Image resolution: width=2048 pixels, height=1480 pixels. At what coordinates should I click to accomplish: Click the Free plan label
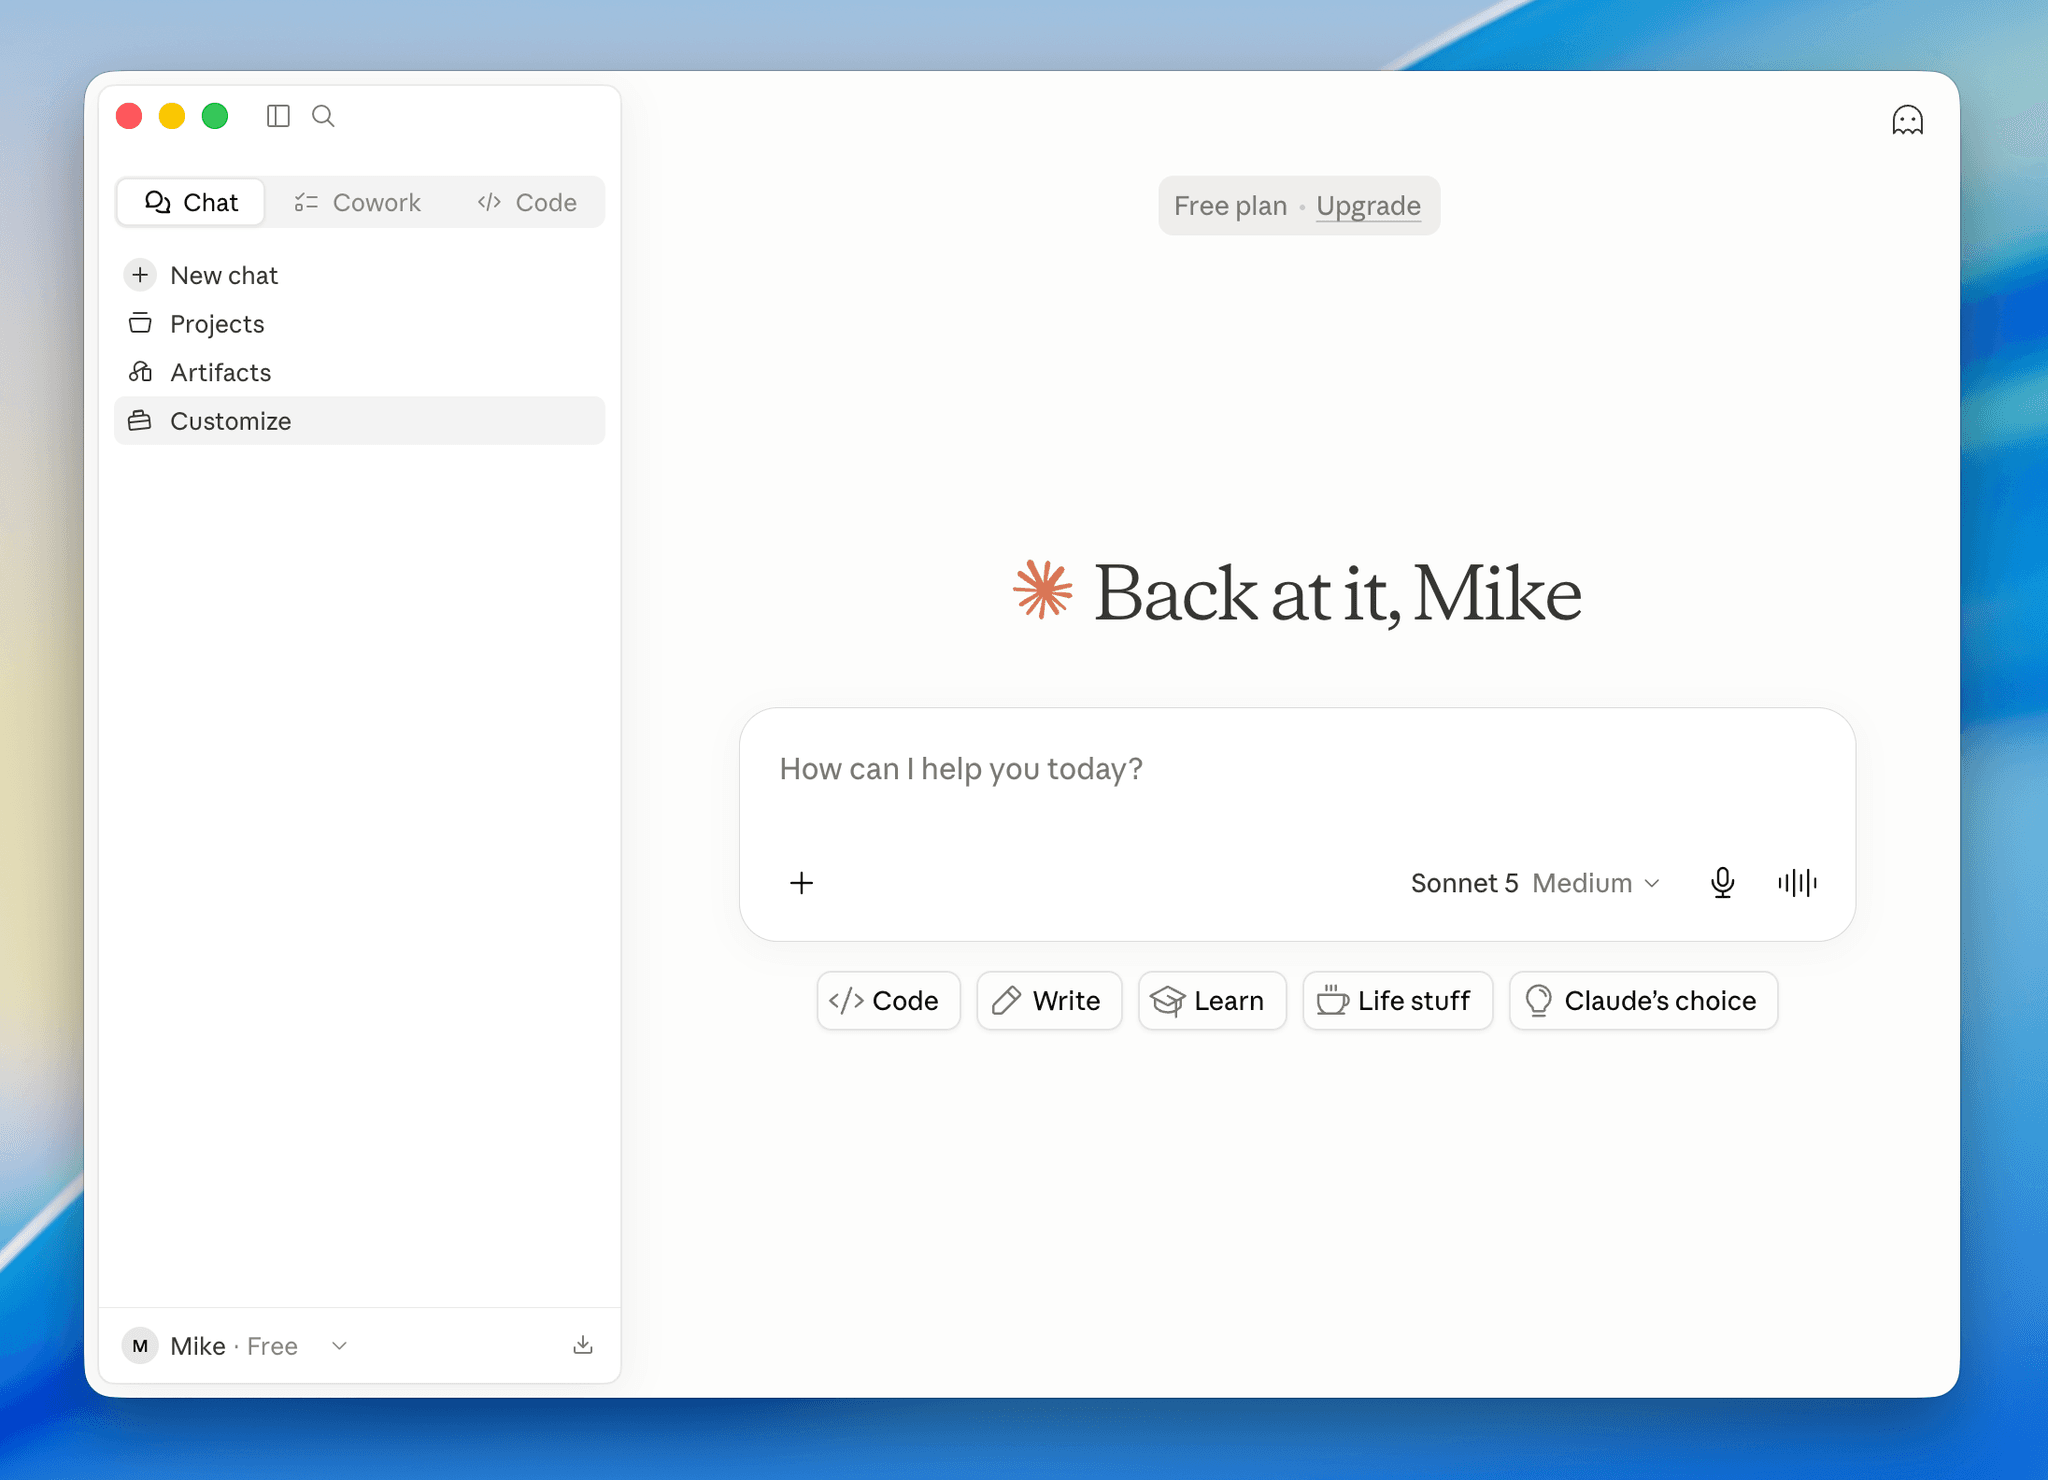(1230, 206)
